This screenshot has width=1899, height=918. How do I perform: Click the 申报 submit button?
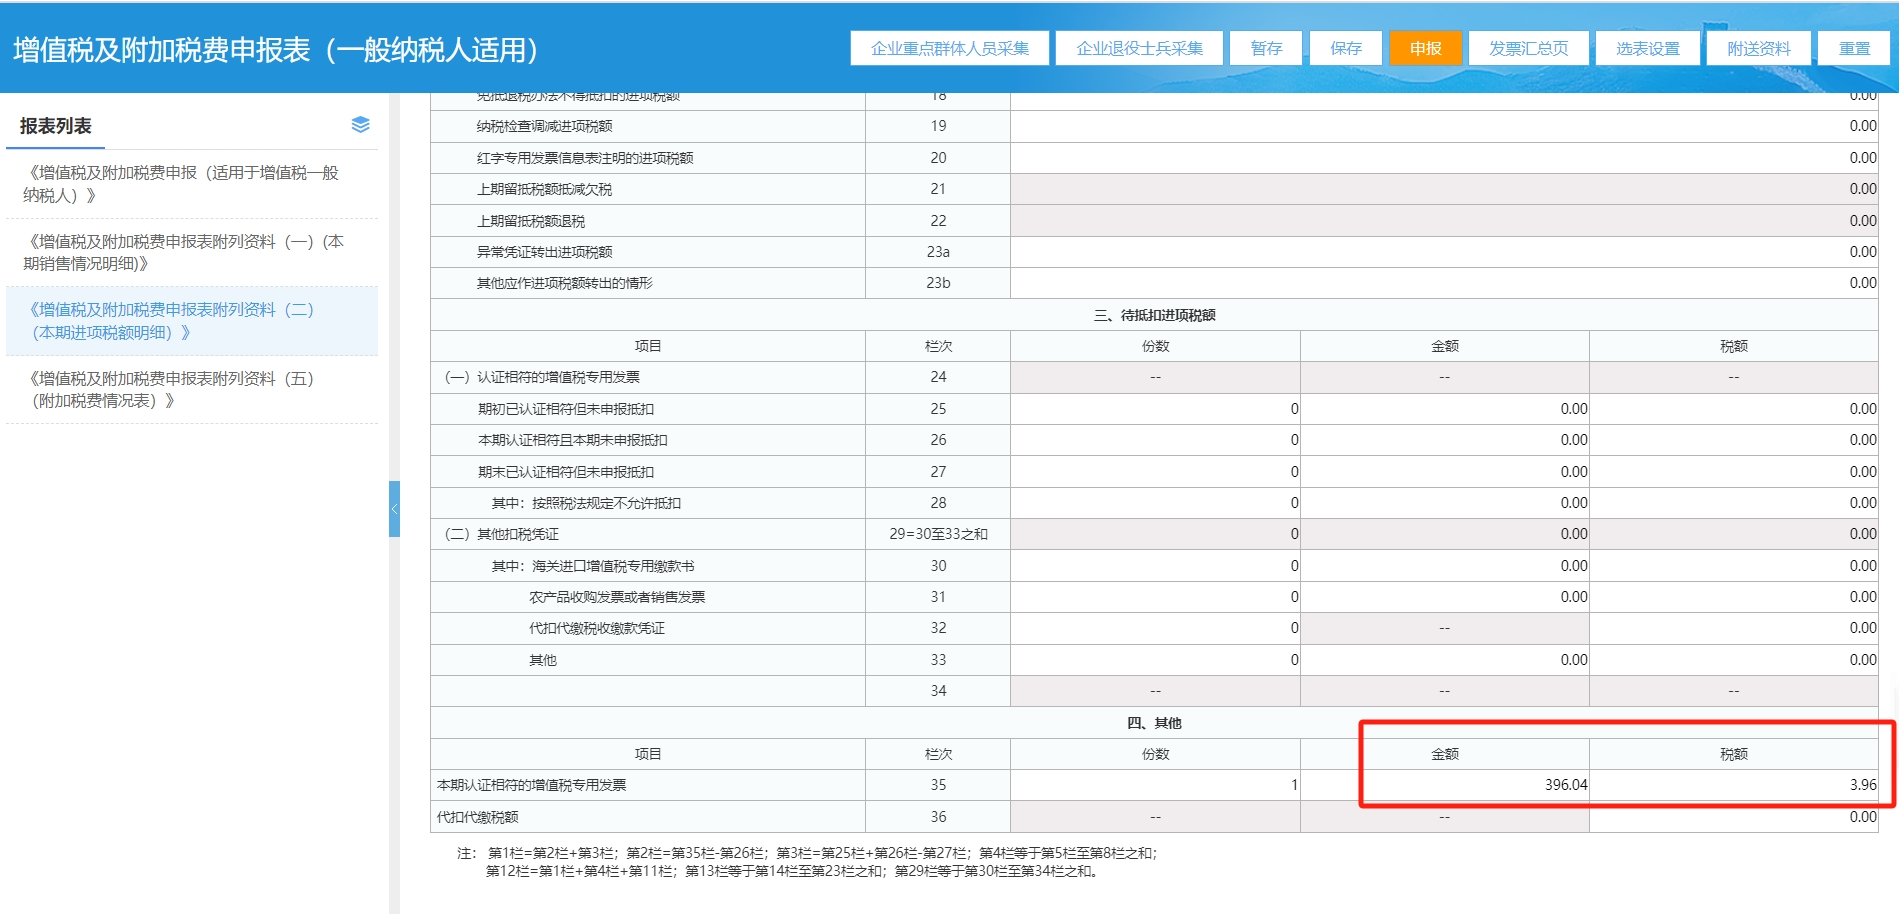tap(1425, 48)
